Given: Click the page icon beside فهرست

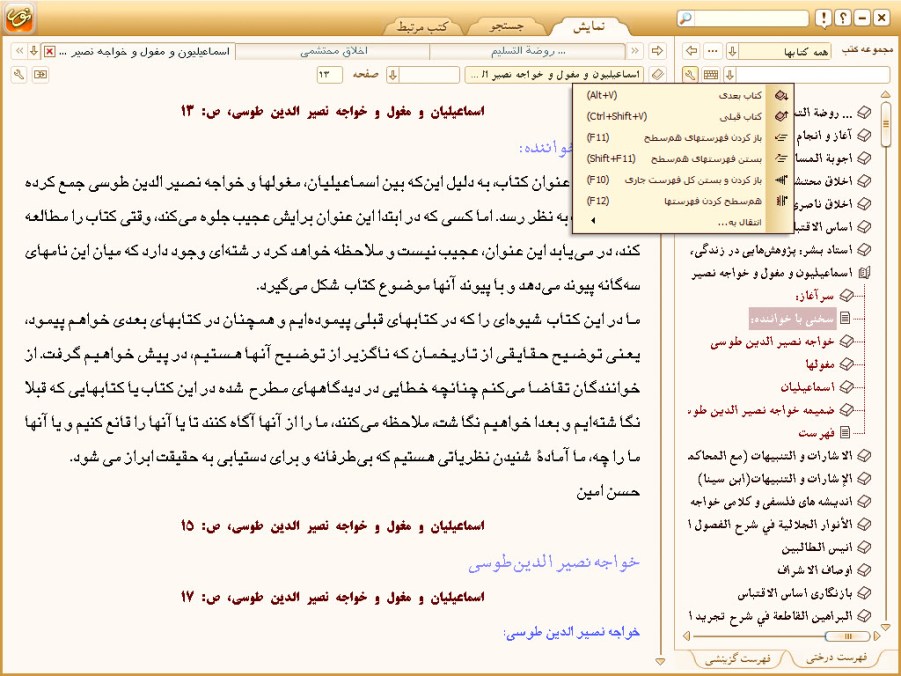Looking at the screenshot, I should pyautogui.click(x=845, y=432).
